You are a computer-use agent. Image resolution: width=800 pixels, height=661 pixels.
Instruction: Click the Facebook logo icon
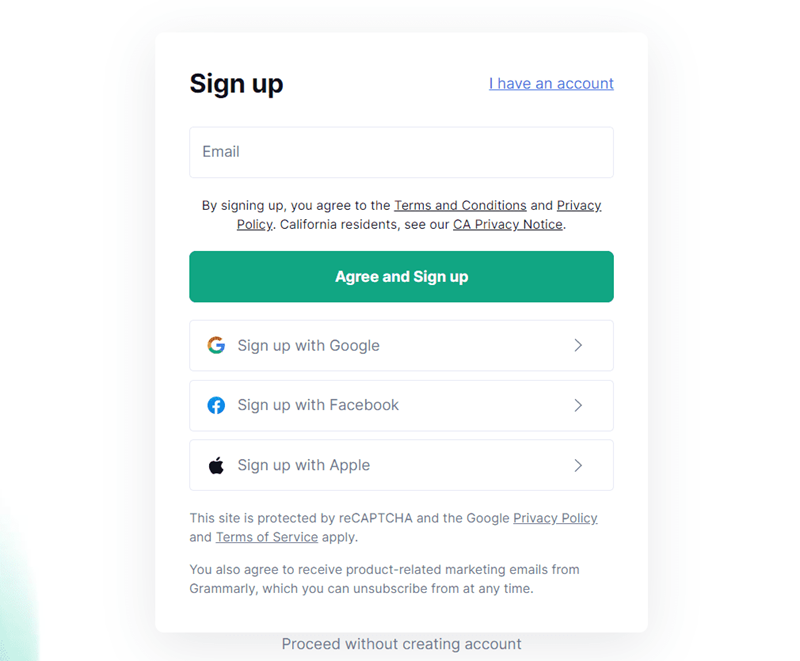[216, 405]
